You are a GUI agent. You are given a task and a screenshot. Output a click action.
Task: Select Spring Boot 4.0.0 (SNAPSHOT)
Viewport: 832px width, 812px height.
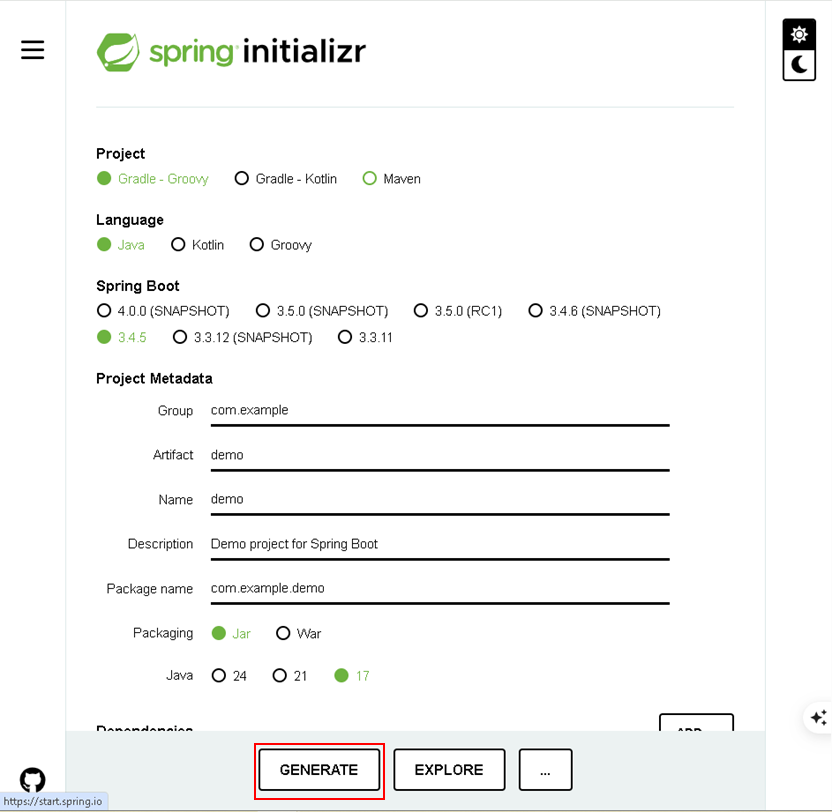tap(163, 311)
